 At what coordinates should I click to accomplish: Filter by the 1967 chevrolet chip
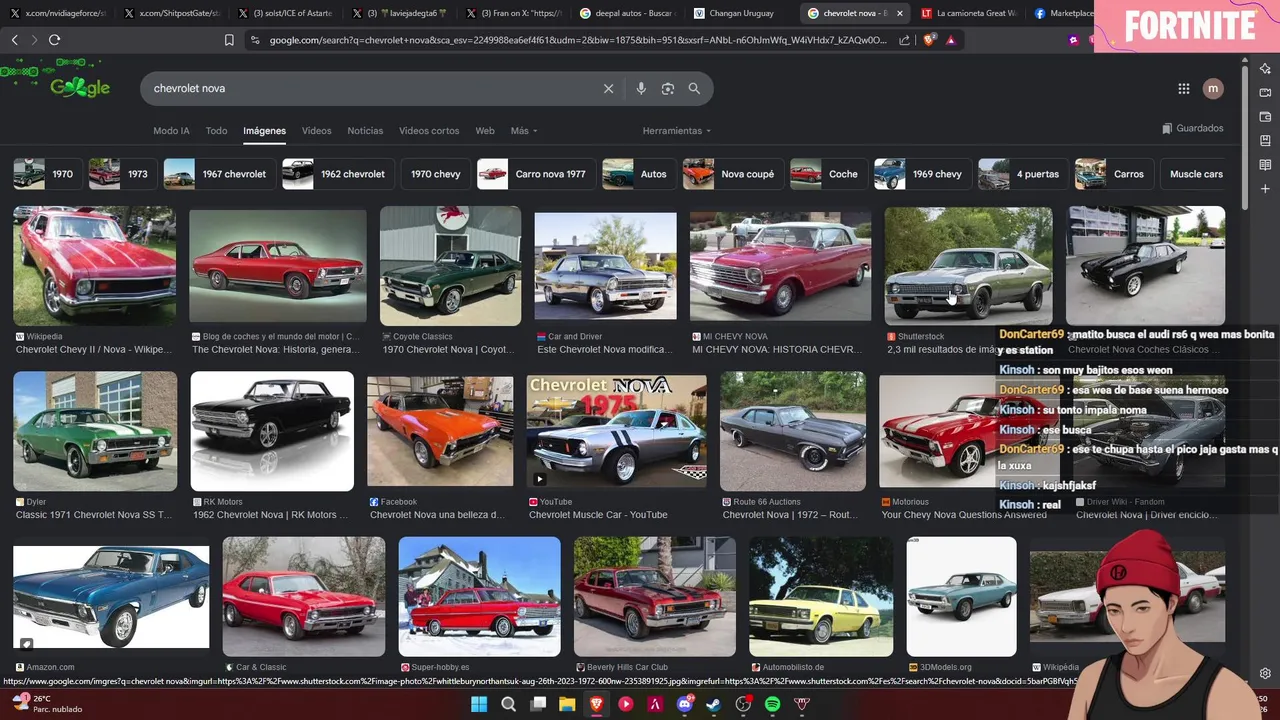[x=218, y=174]
